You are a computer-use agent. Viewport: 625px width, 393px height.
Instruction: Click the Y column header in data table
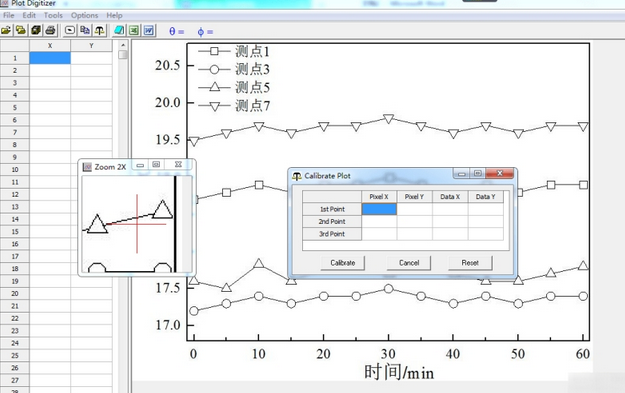pyautogui.click(x=91, y=46)
